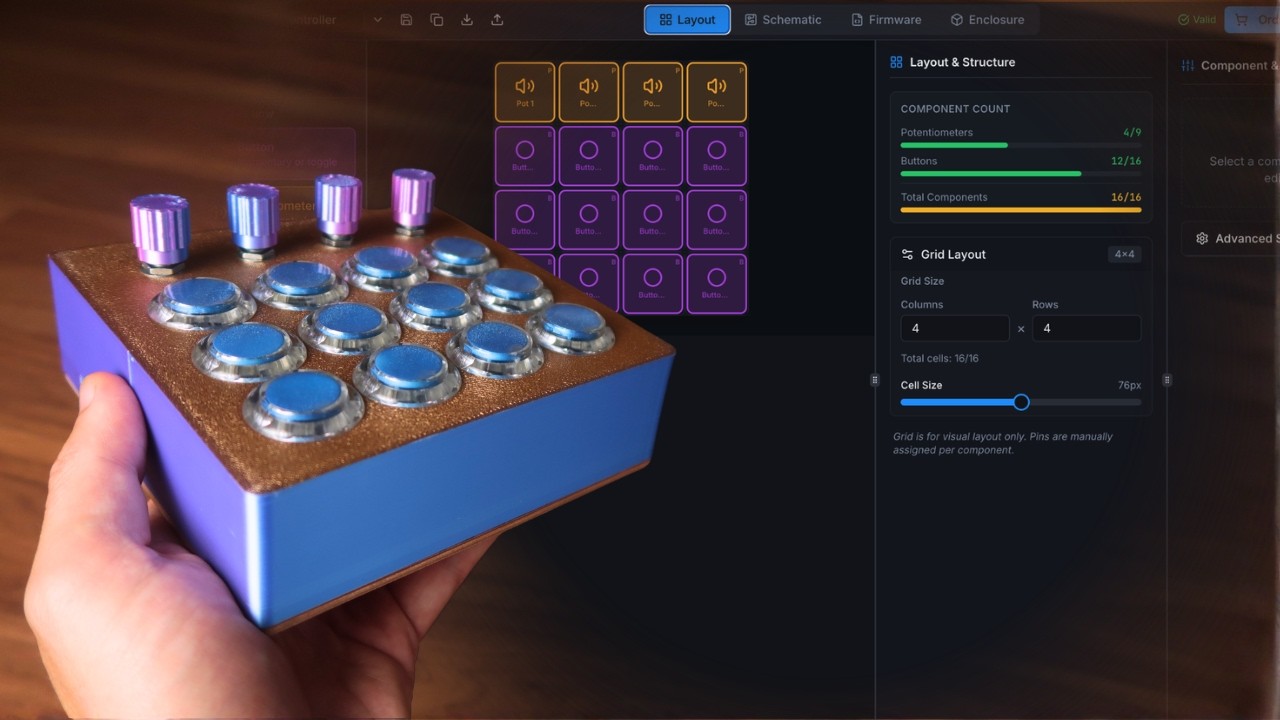
Task: Select the last button cell in bottom row
Action: [717, 284]
